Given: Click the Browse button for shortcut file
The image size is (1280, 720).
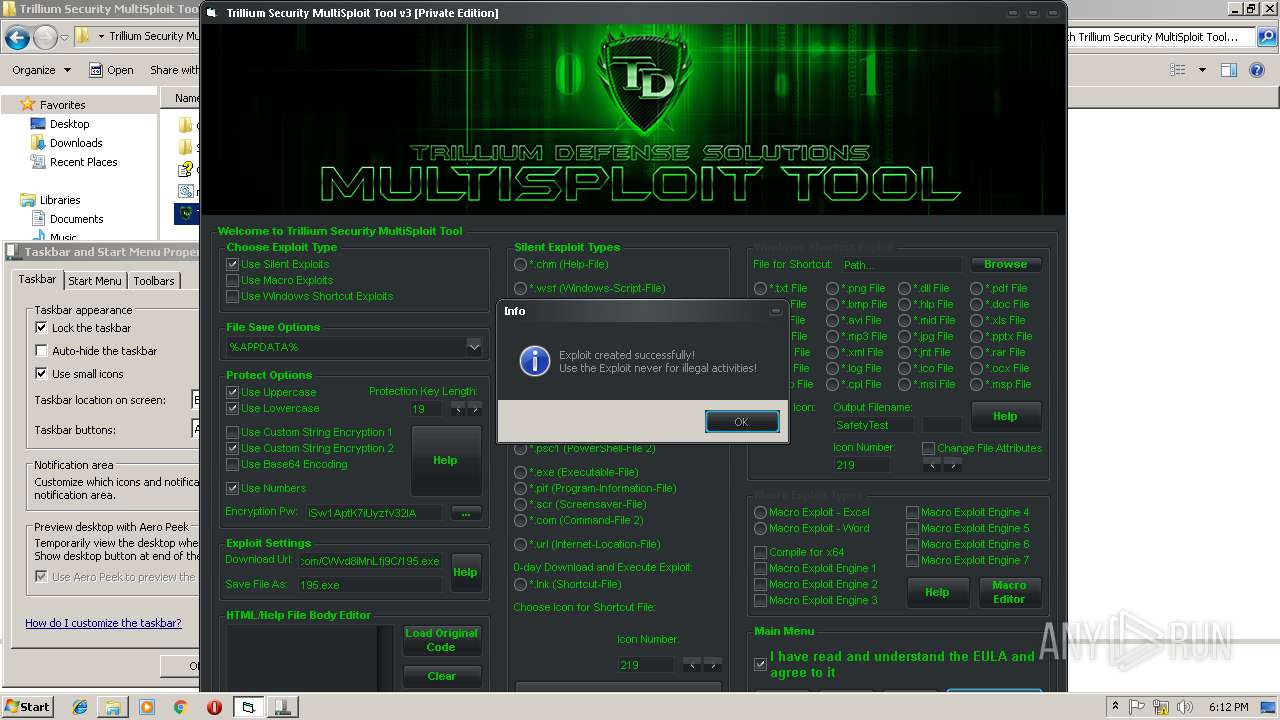Looking at the screenshot, I should pyautogui.click(x=1005, y=264).
